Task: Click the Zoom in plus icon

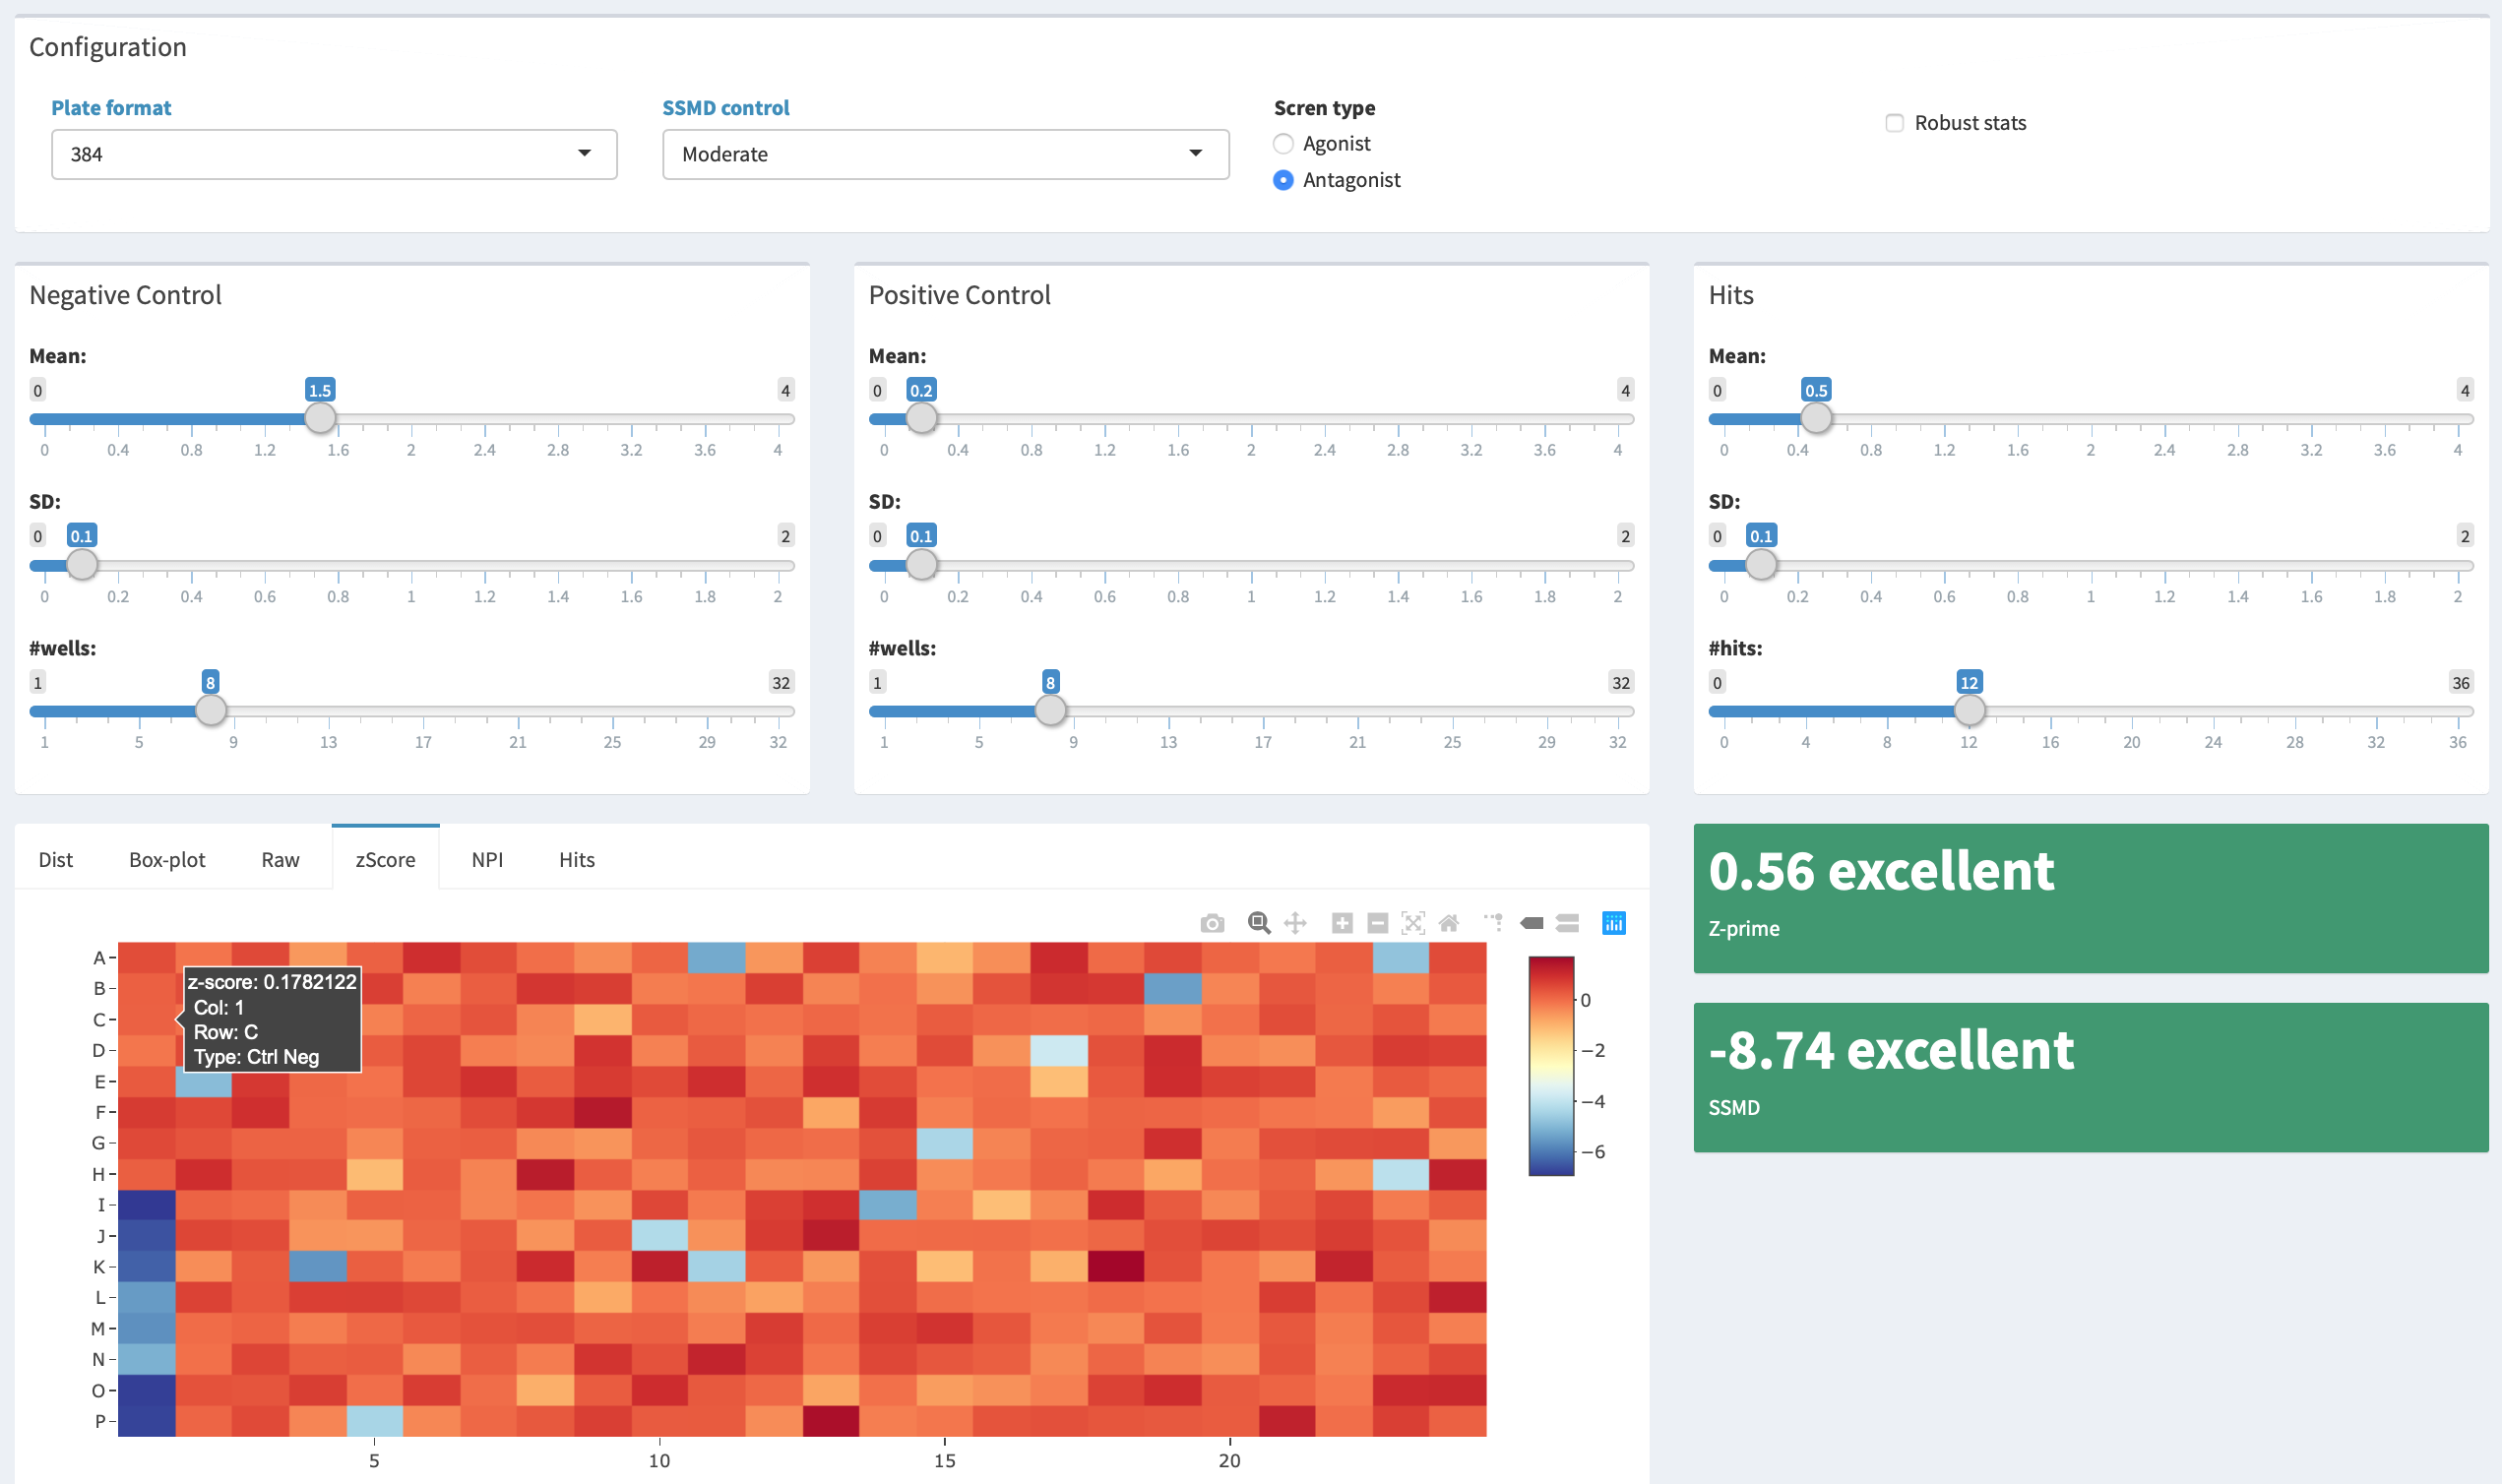Action: [x=1342, y=923]
